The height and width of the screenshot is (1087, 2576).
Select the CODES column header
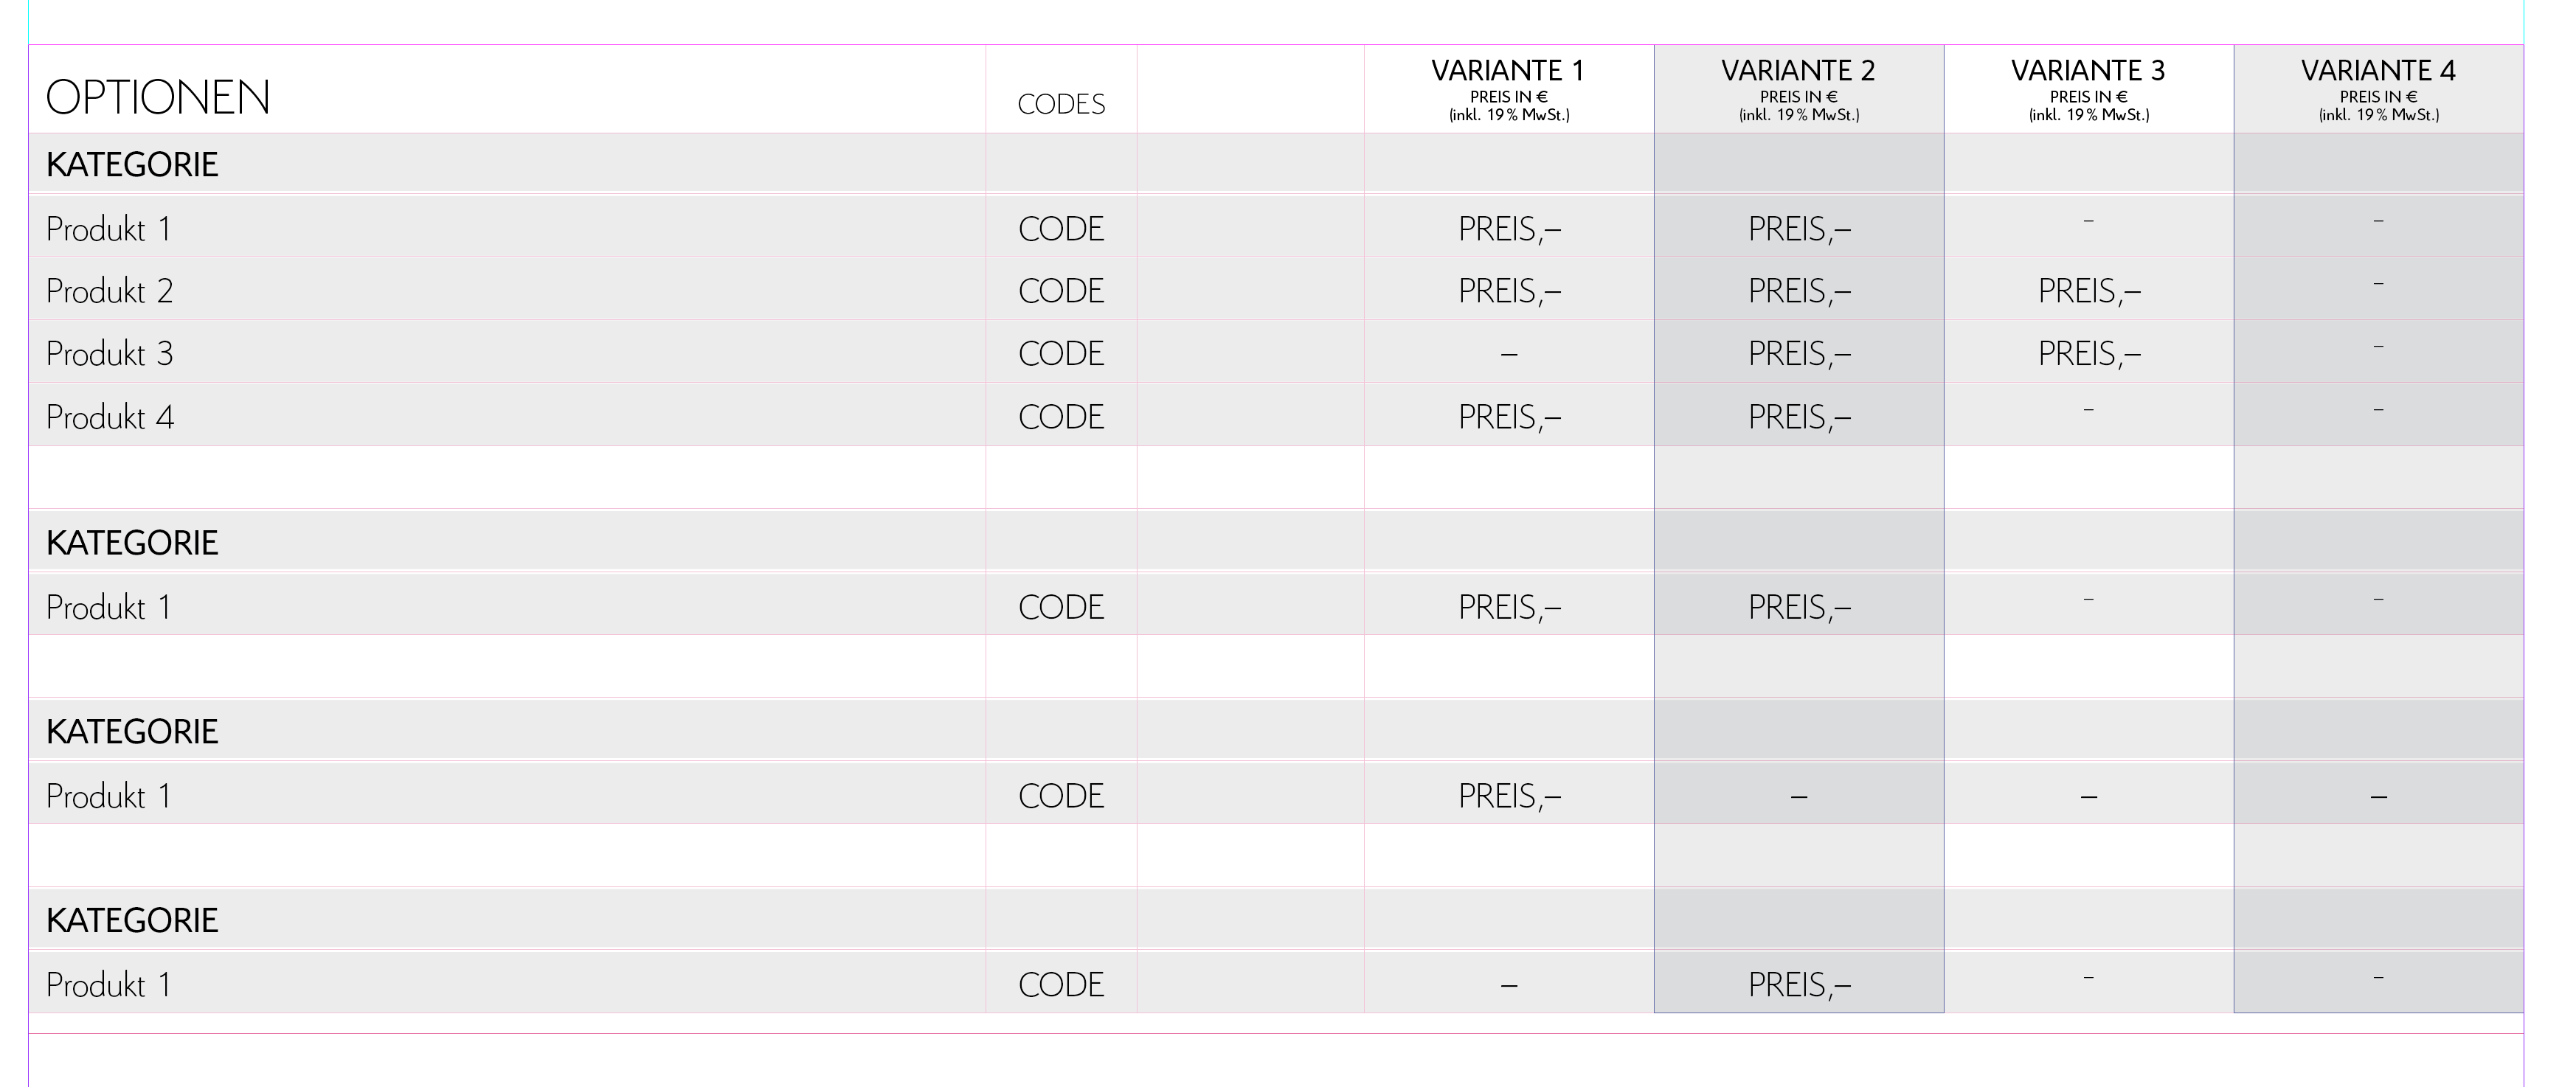tap(1061, 104)
